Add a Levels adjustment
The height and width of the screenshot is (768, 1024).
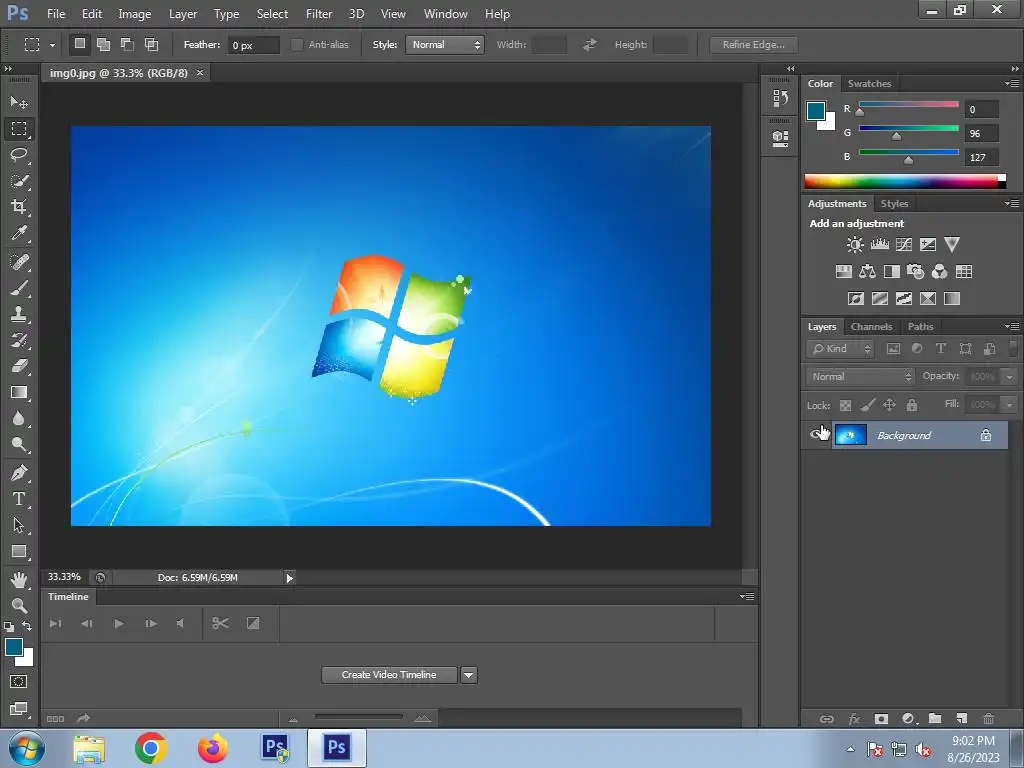pos(880,245)
